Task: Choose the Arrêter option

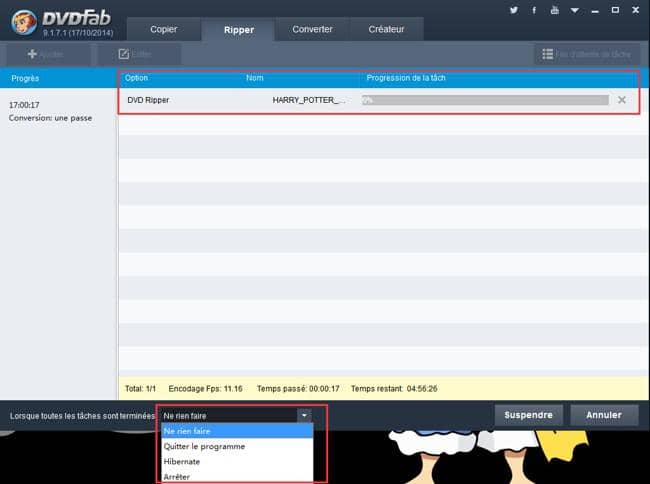Action: point(237,477)
